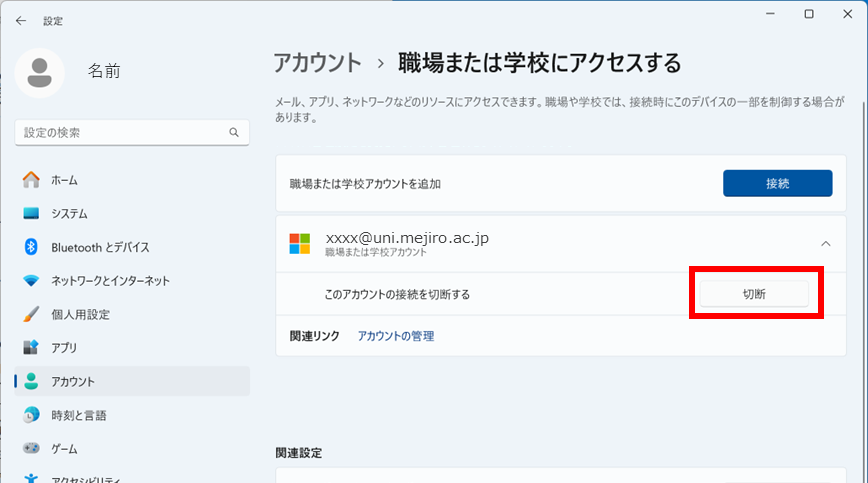Select the System monitor icon
This screenshot has height=483, width=868.
click(31, 214)
